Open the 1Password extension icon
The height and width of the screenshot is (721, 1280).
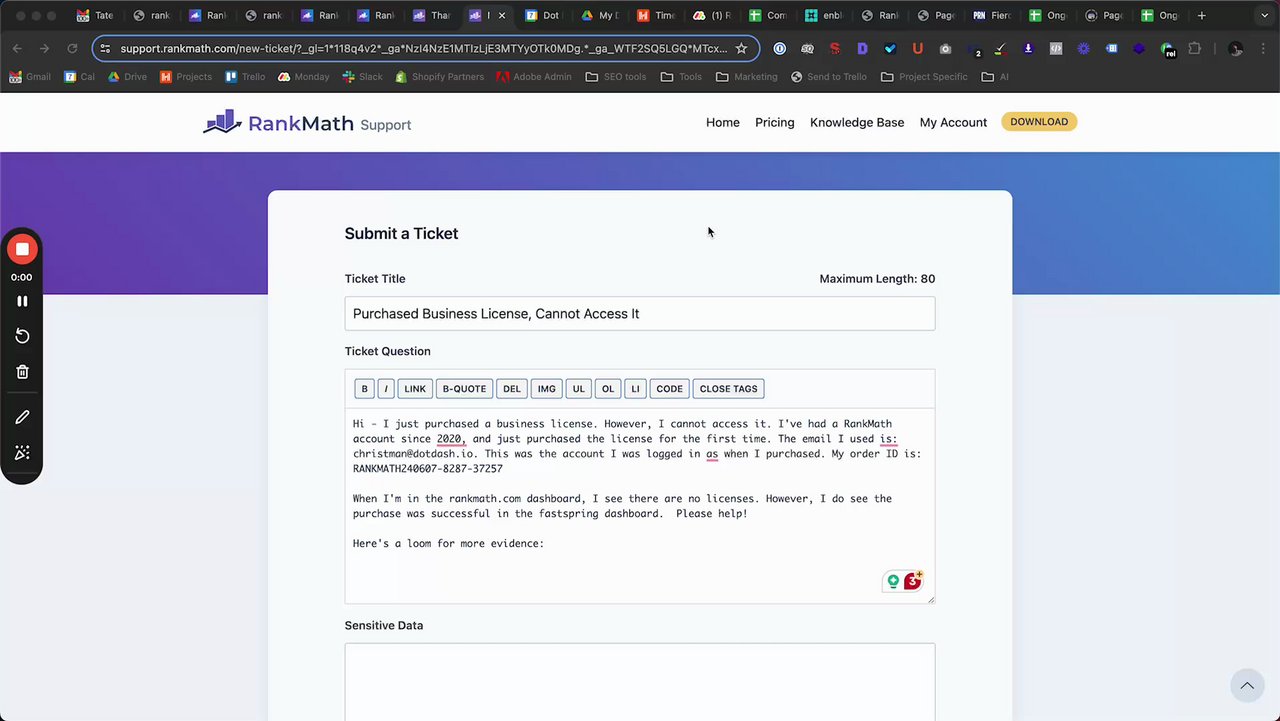(x=780, y=48)
